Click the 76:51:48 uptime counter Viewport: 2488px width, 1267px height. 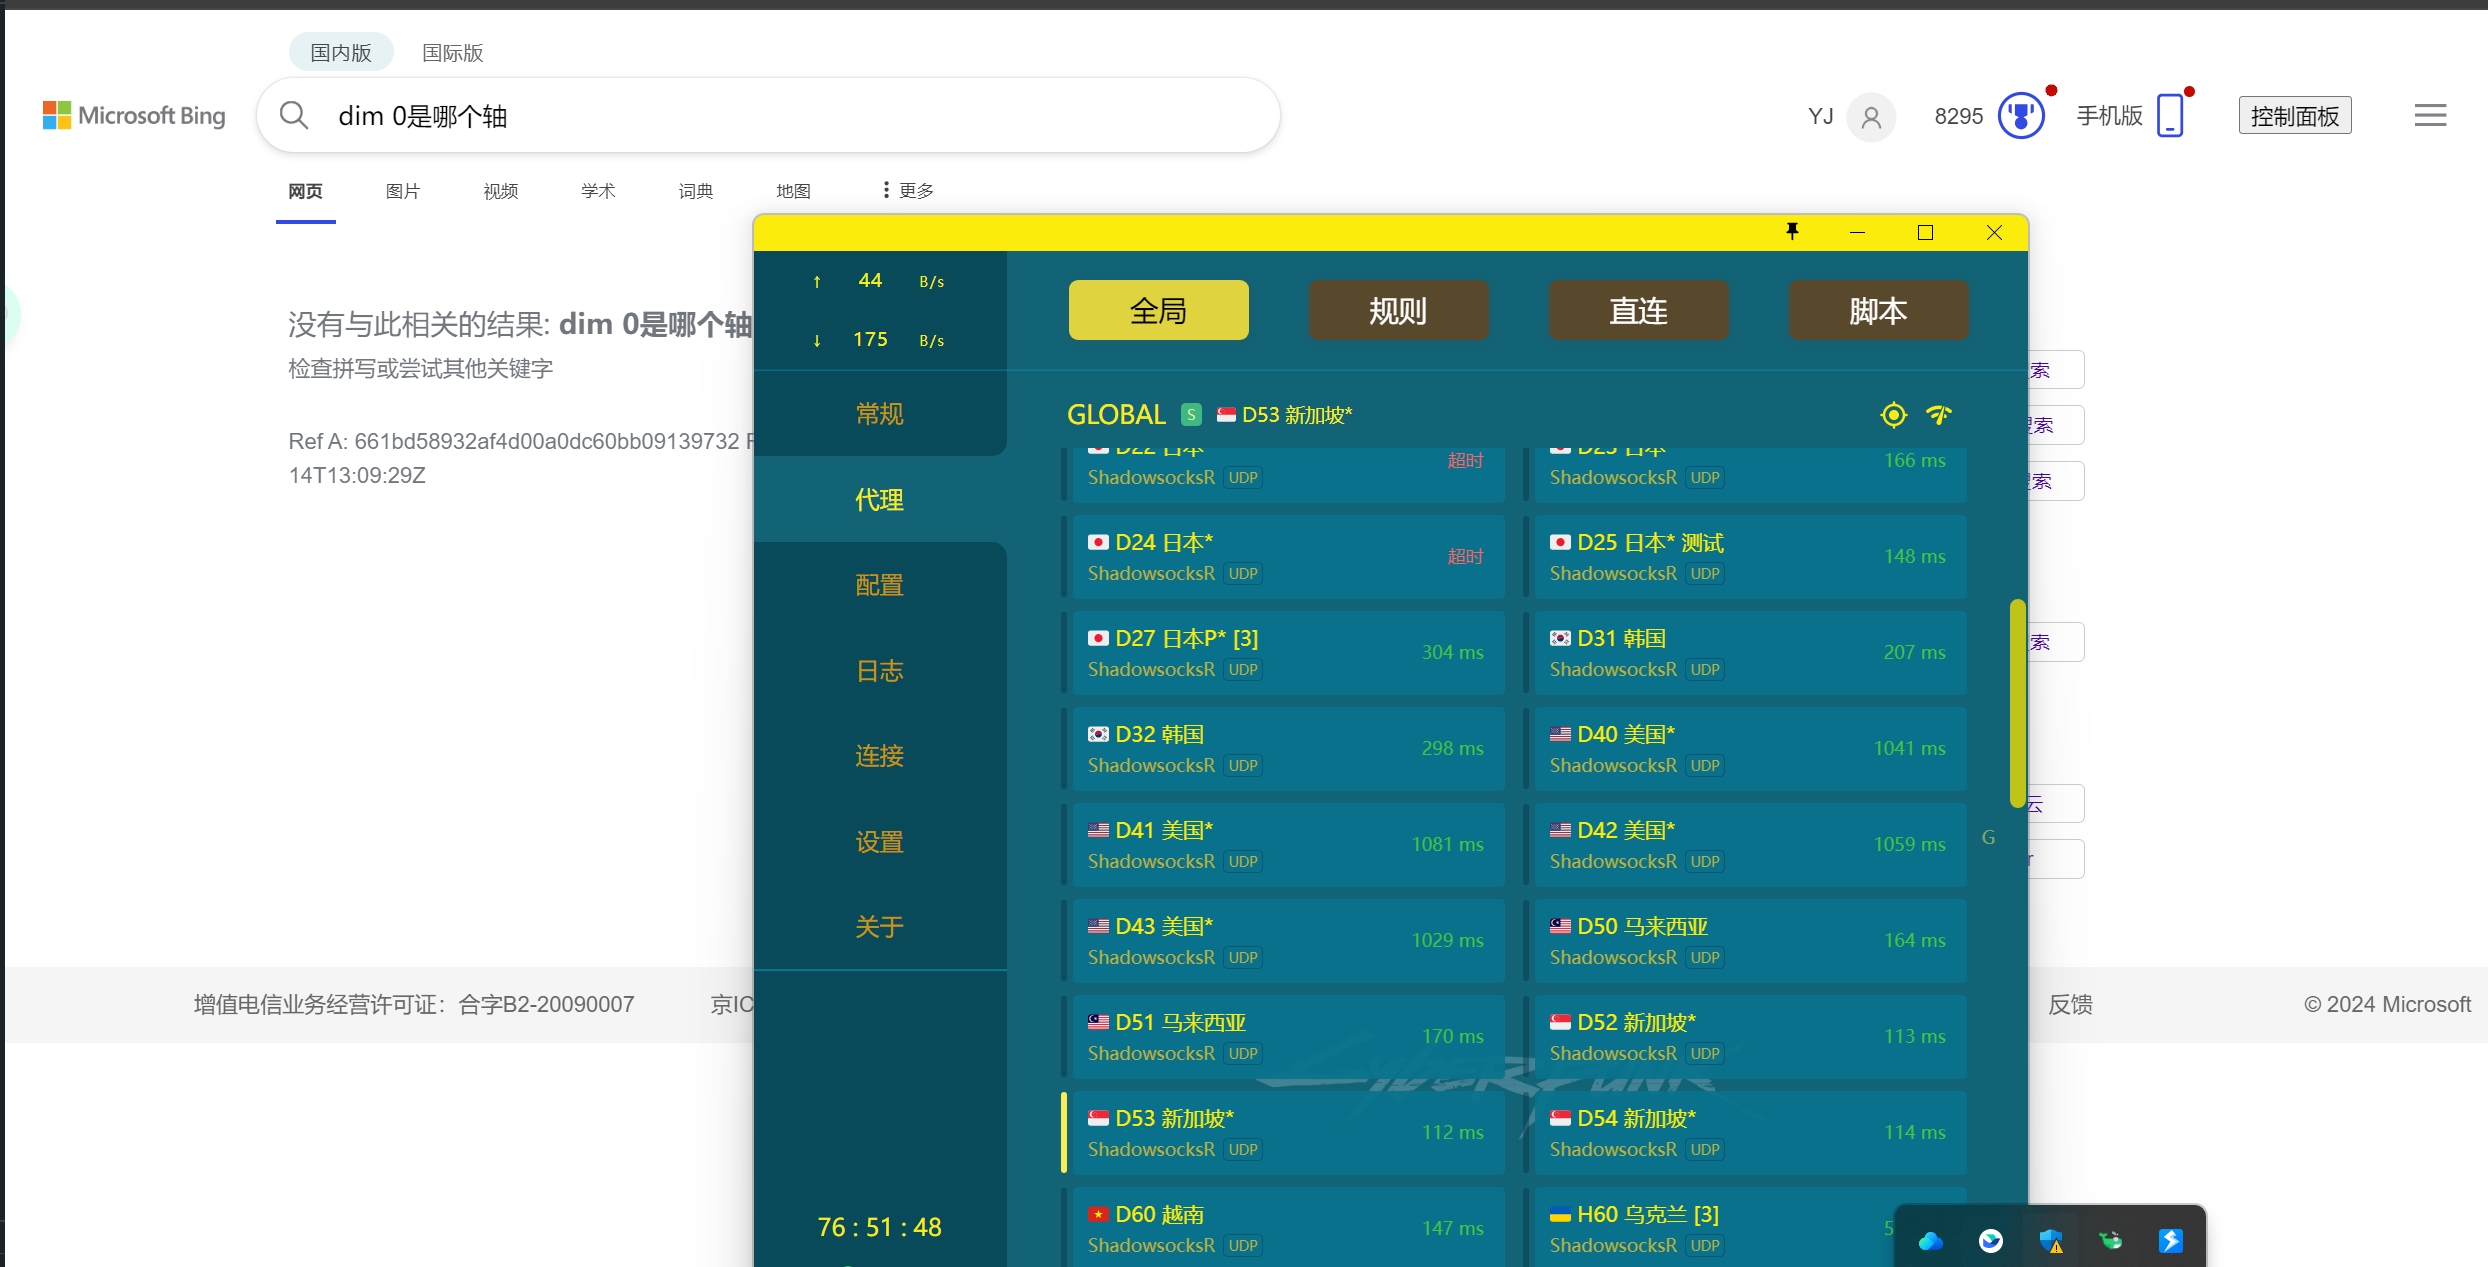click(x=879, y=1227)
